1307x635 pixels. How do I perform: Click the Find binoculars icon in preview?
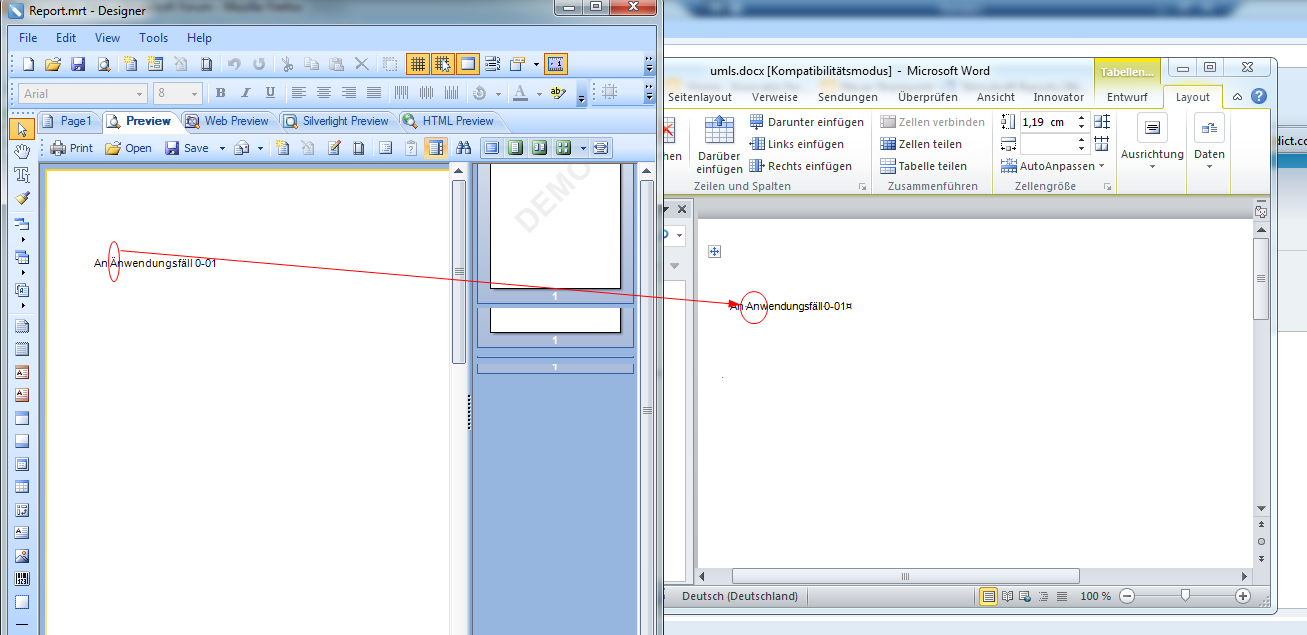coord(463,148)
